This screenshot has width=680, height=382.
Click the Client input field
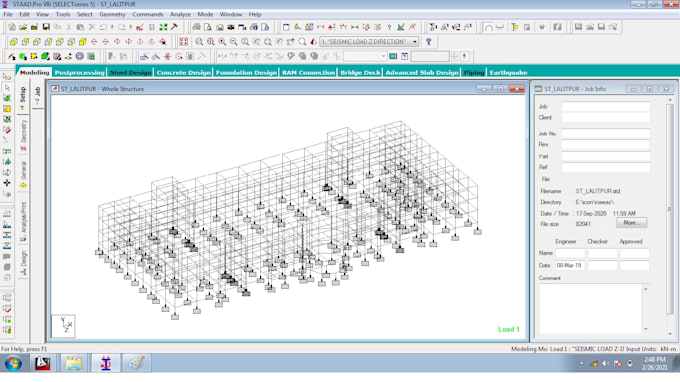point(606,118)
